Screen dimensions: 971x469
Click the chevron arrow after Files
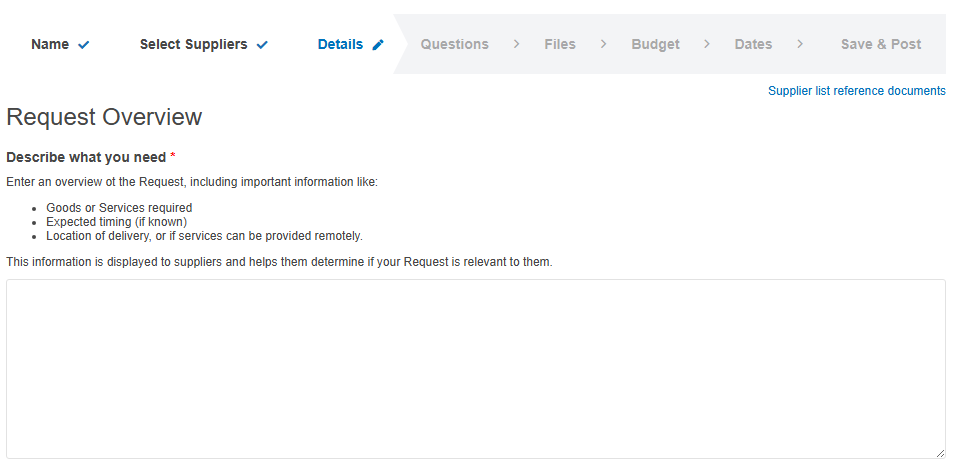point(604,44)
